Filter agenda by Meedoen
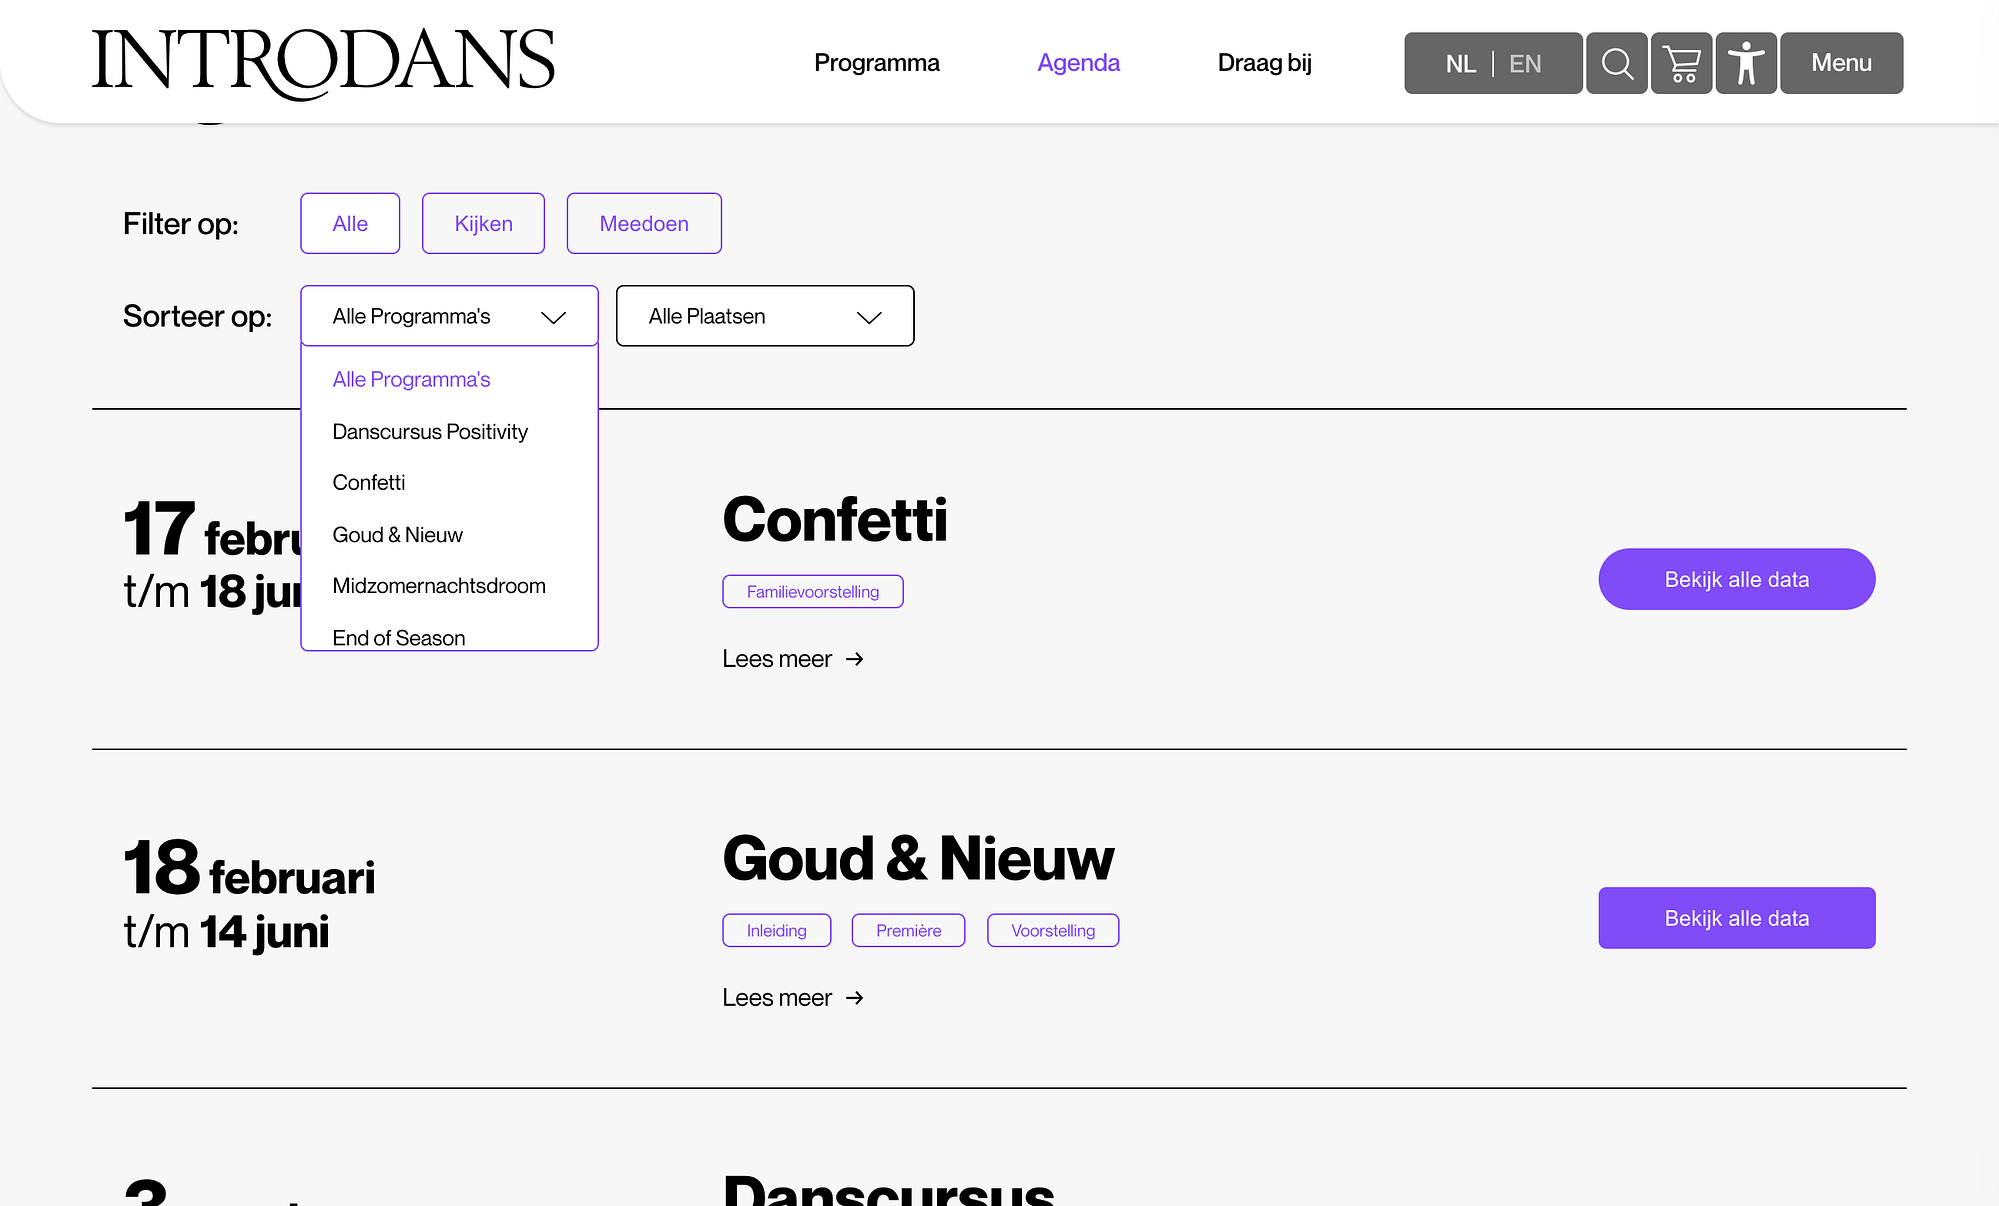 (x=644, y=224)
